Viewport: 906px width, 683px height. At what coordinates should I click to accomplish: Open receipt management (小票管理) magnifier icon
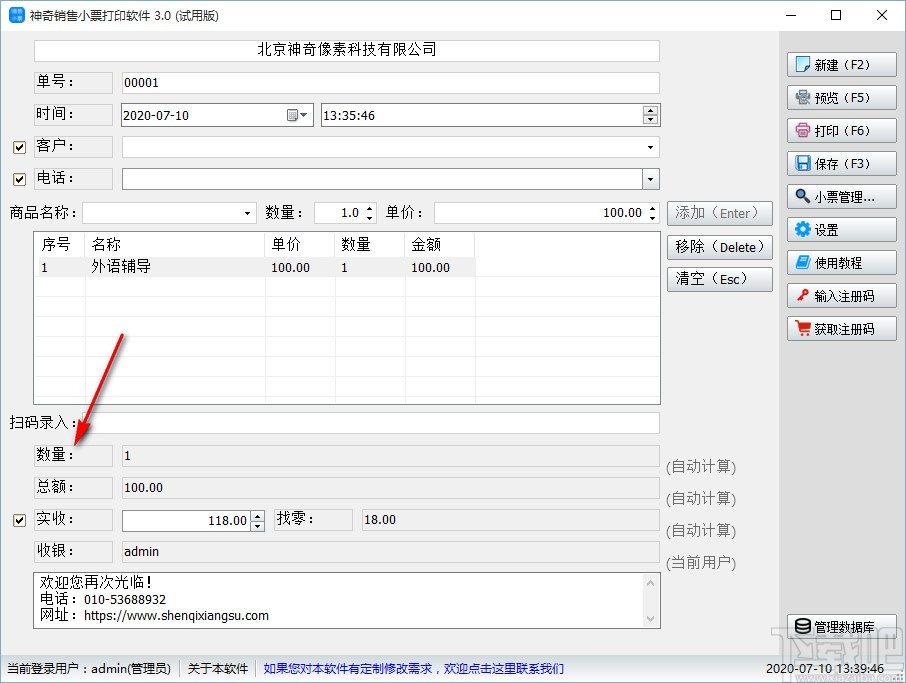click(803, 196)
